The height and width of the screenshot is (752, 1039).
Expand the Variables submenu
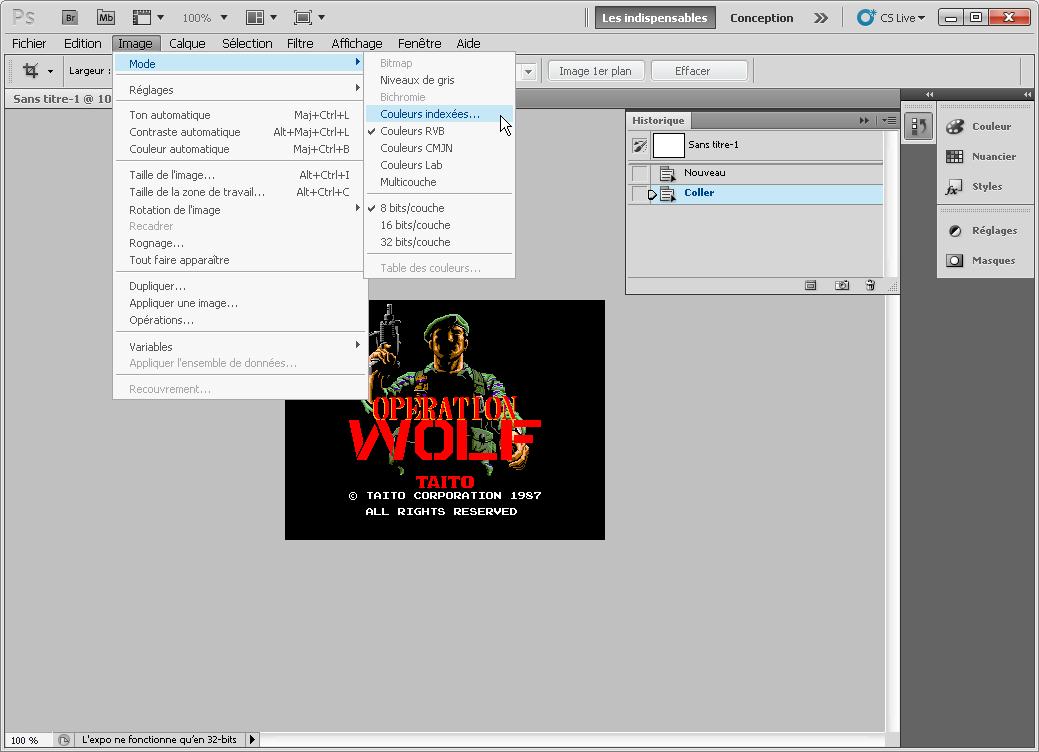coord(357,345)
